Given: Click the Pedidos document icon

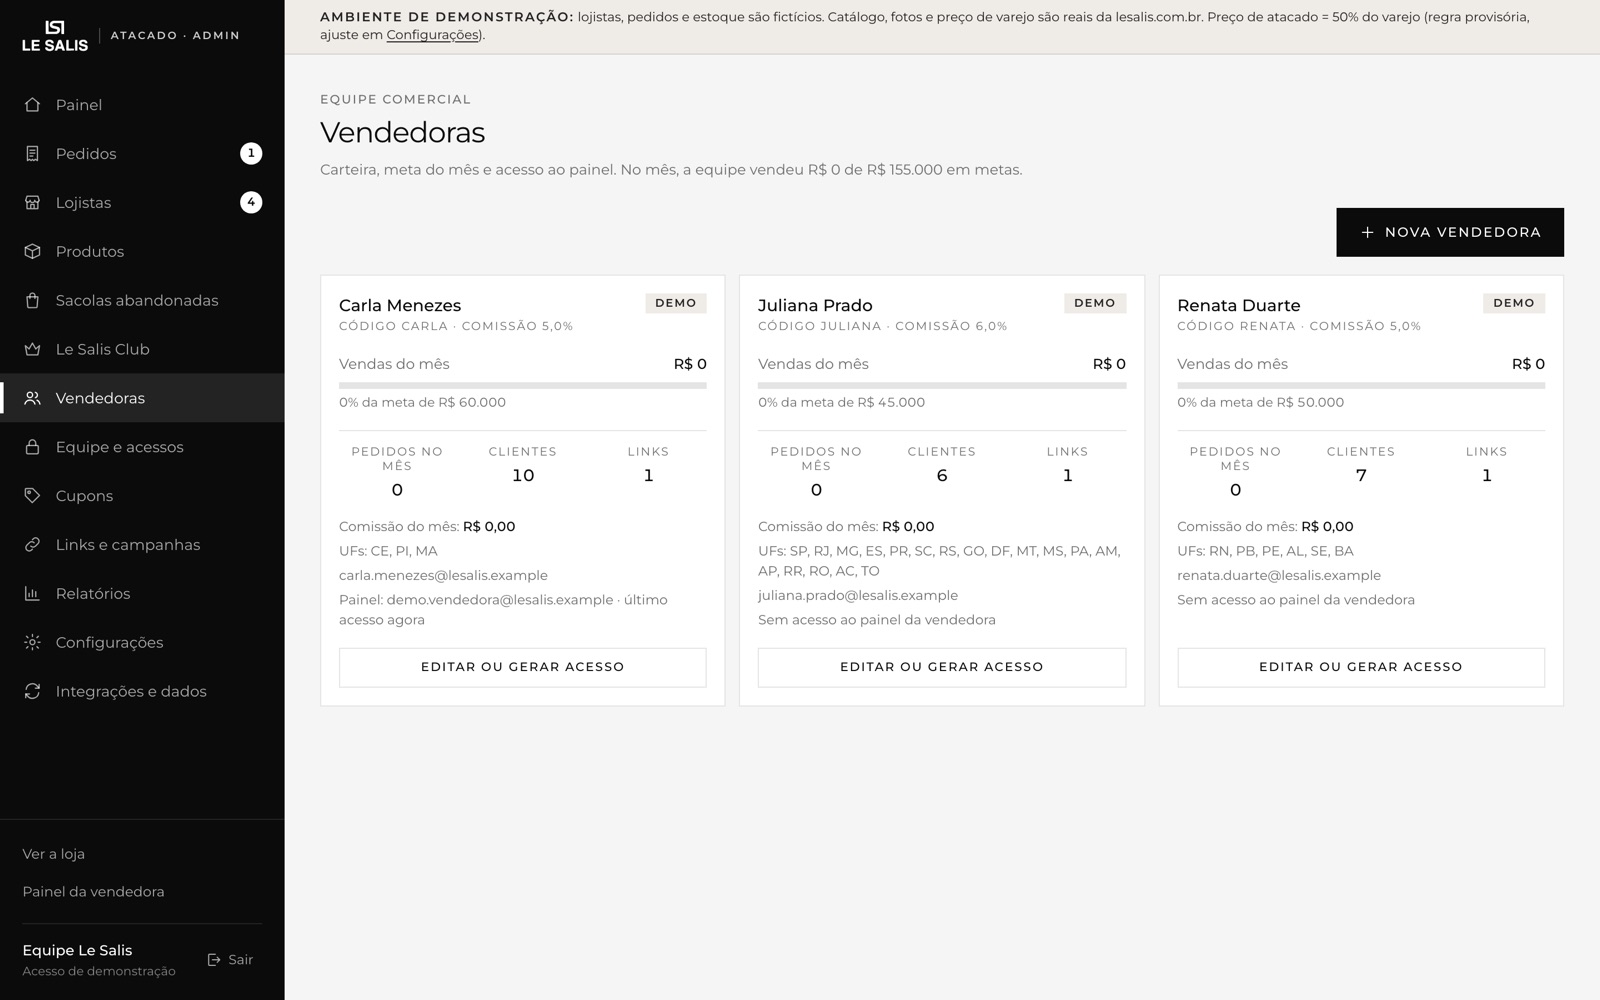Looking at the screenshot, I should 32,154.
